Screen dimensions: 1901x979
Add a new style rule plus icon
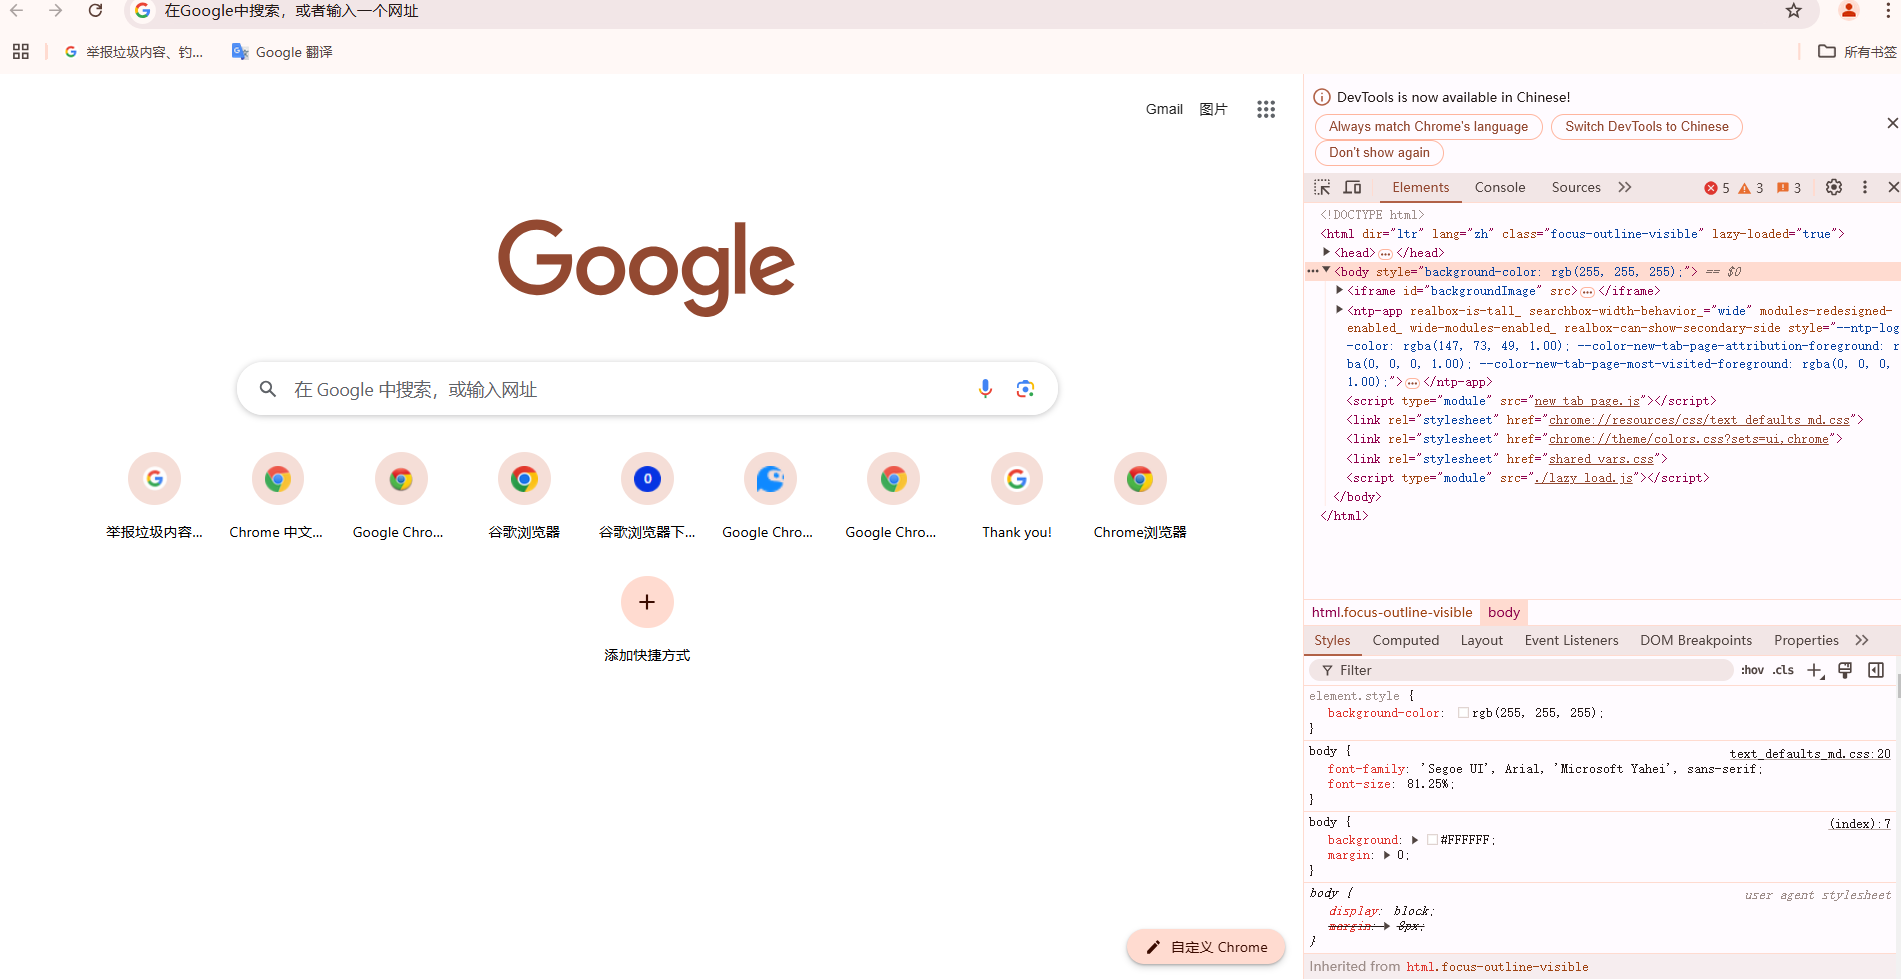tap(1815, 671)
